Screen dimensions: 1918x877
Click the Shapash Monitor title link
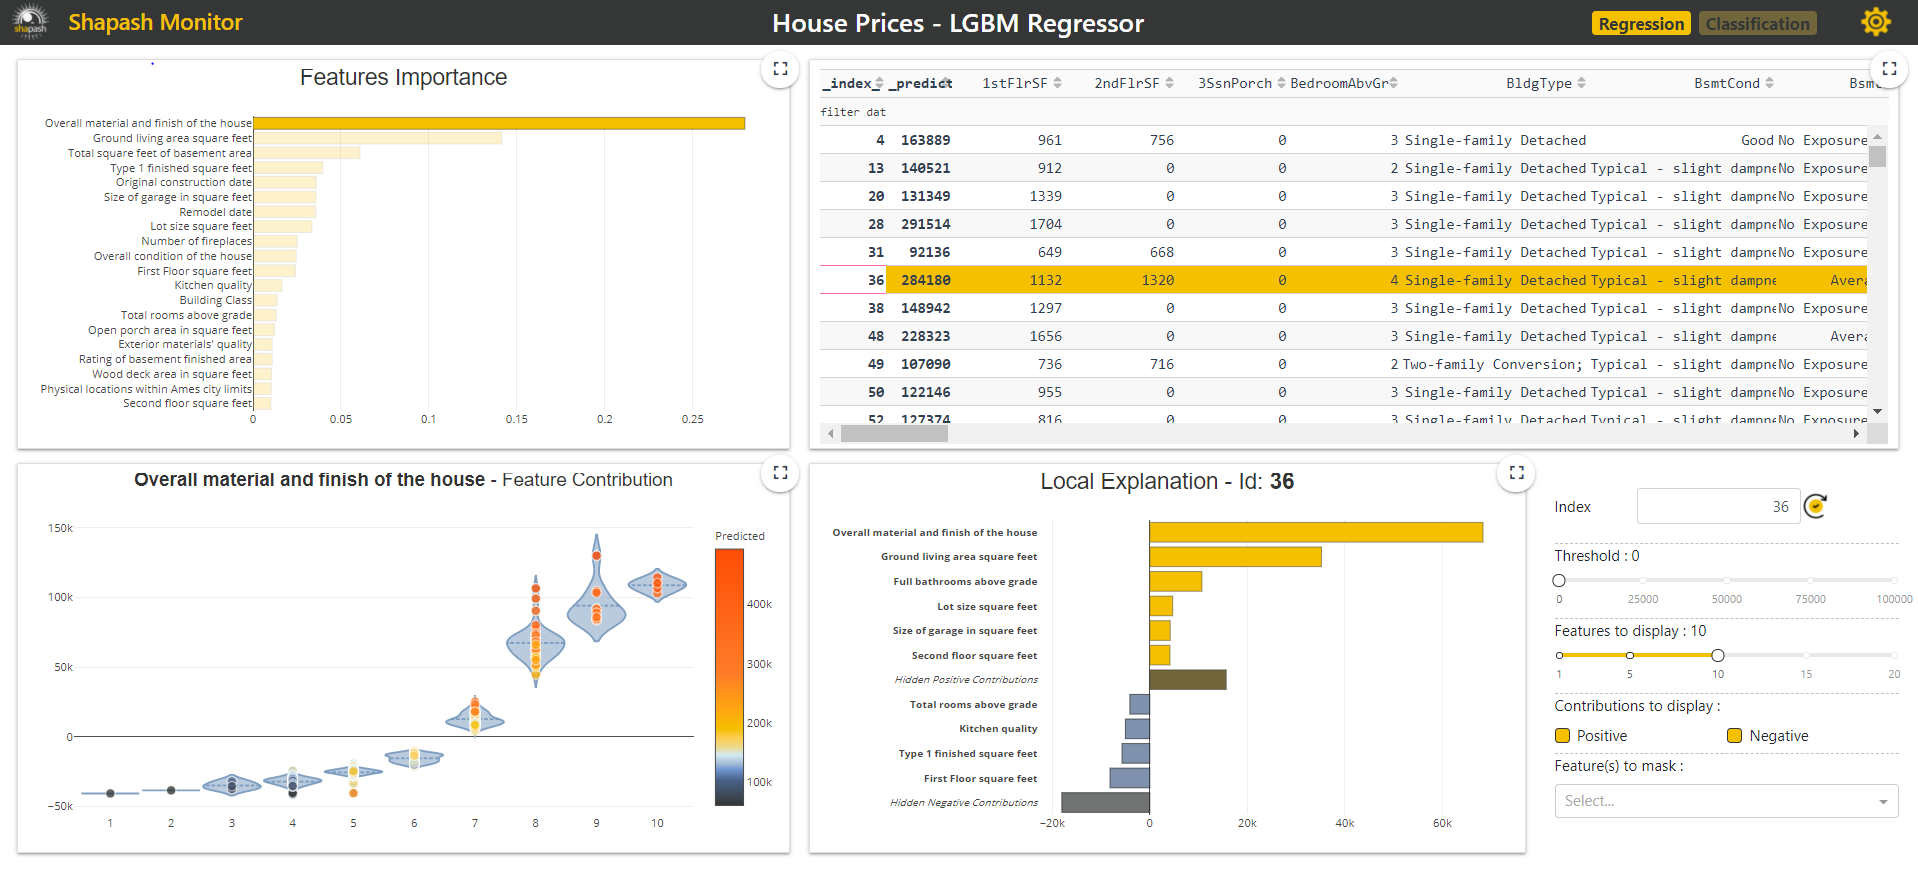[155, 22]
